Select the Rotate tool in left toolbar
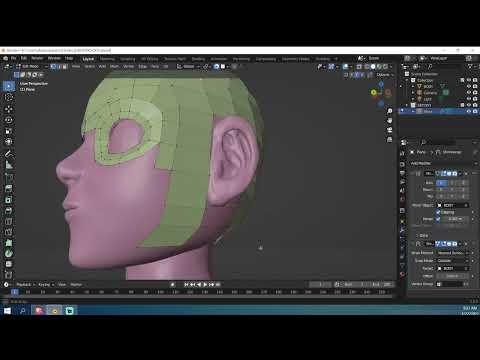The width and height of the screenshot is (480, 360). click(x=9, y=120)
